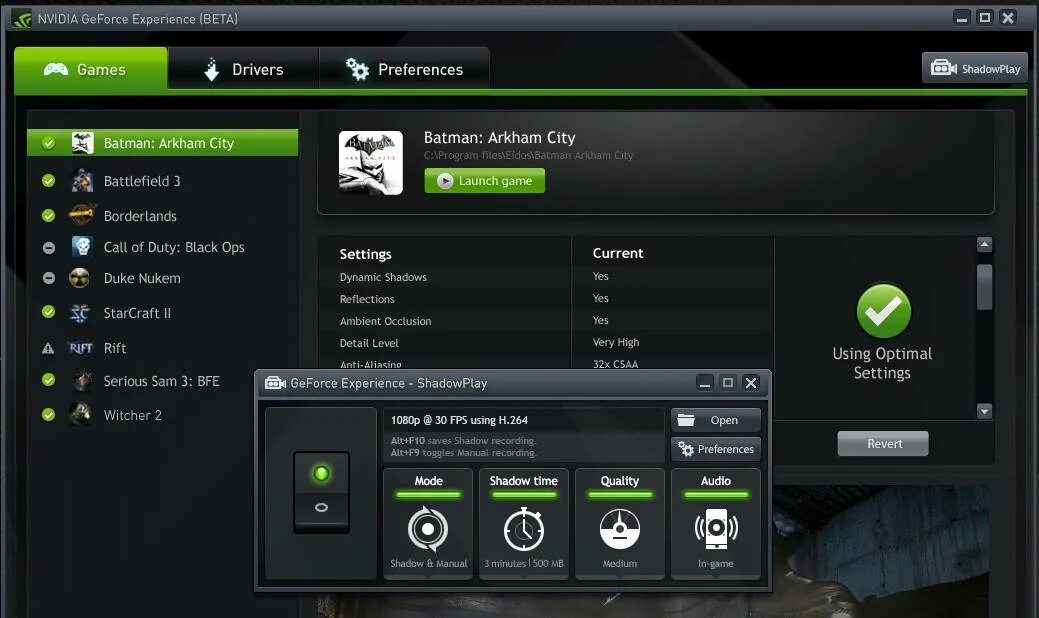Click the Detail Level setting row

[547, 342]
